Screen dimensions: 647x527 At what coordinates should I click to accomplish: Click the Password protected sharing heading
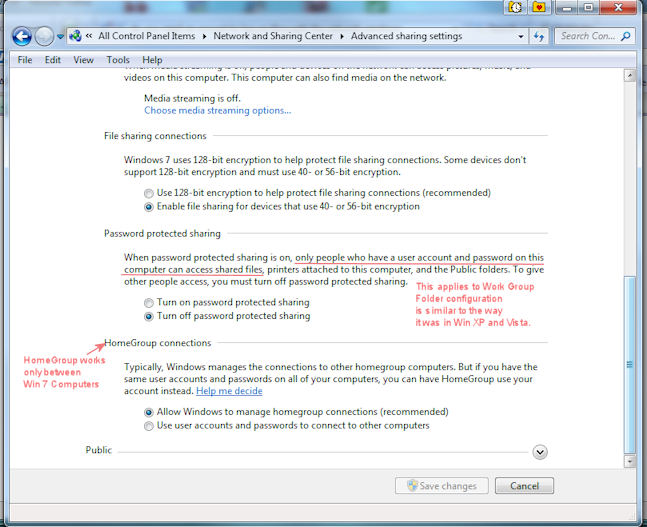click(x=162, y=234)
